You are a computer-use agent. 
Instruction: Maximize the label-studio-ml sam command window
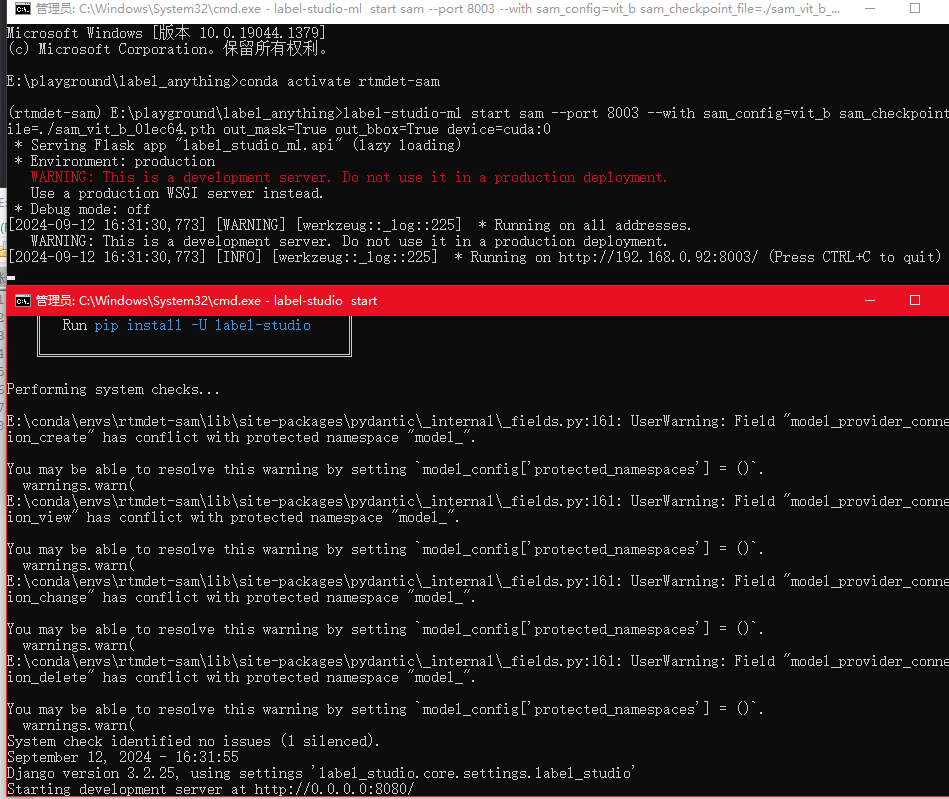(x=915, y=9)
